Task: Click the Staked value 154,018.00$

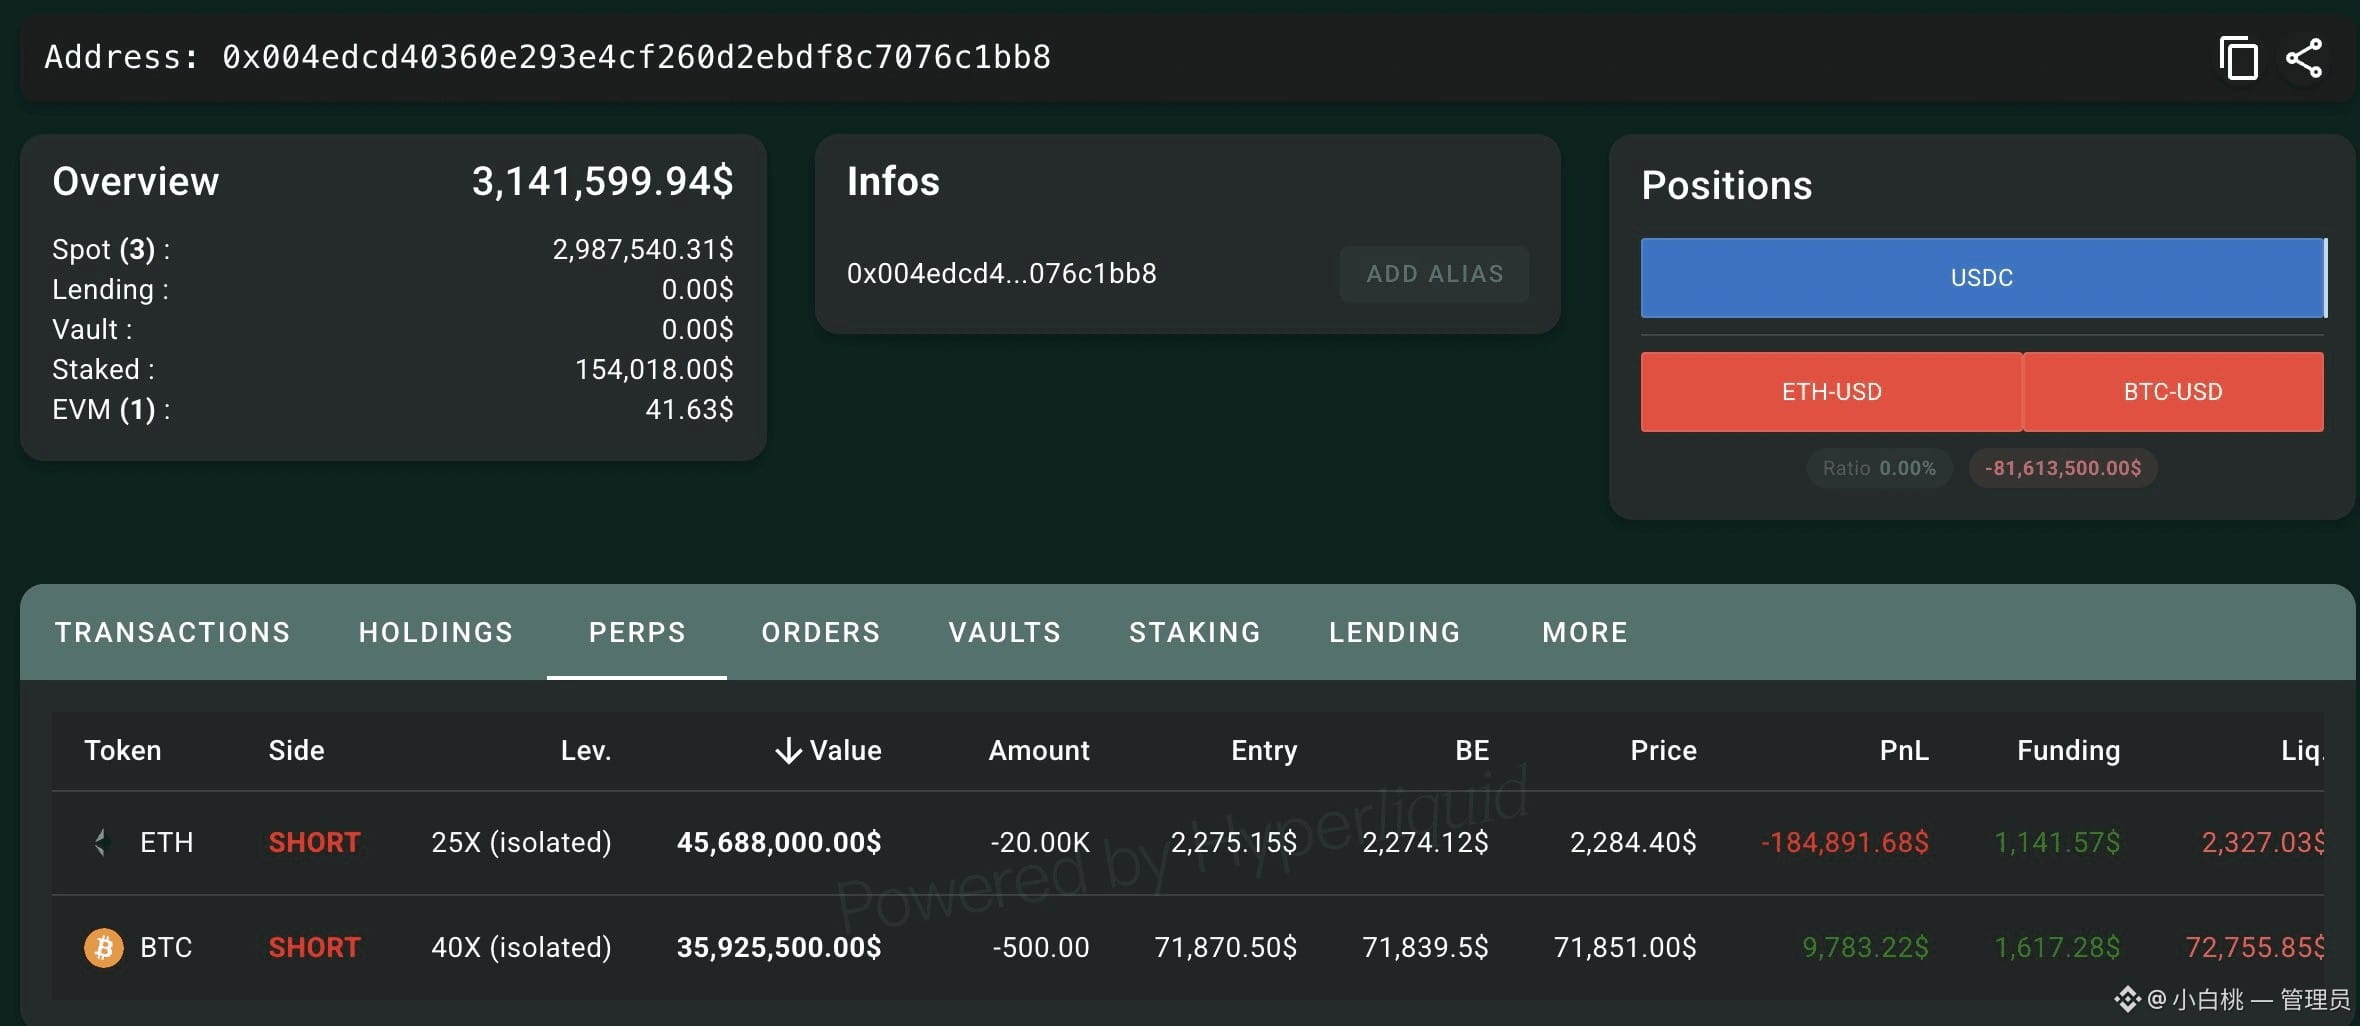Action: [x=654, y=369]
